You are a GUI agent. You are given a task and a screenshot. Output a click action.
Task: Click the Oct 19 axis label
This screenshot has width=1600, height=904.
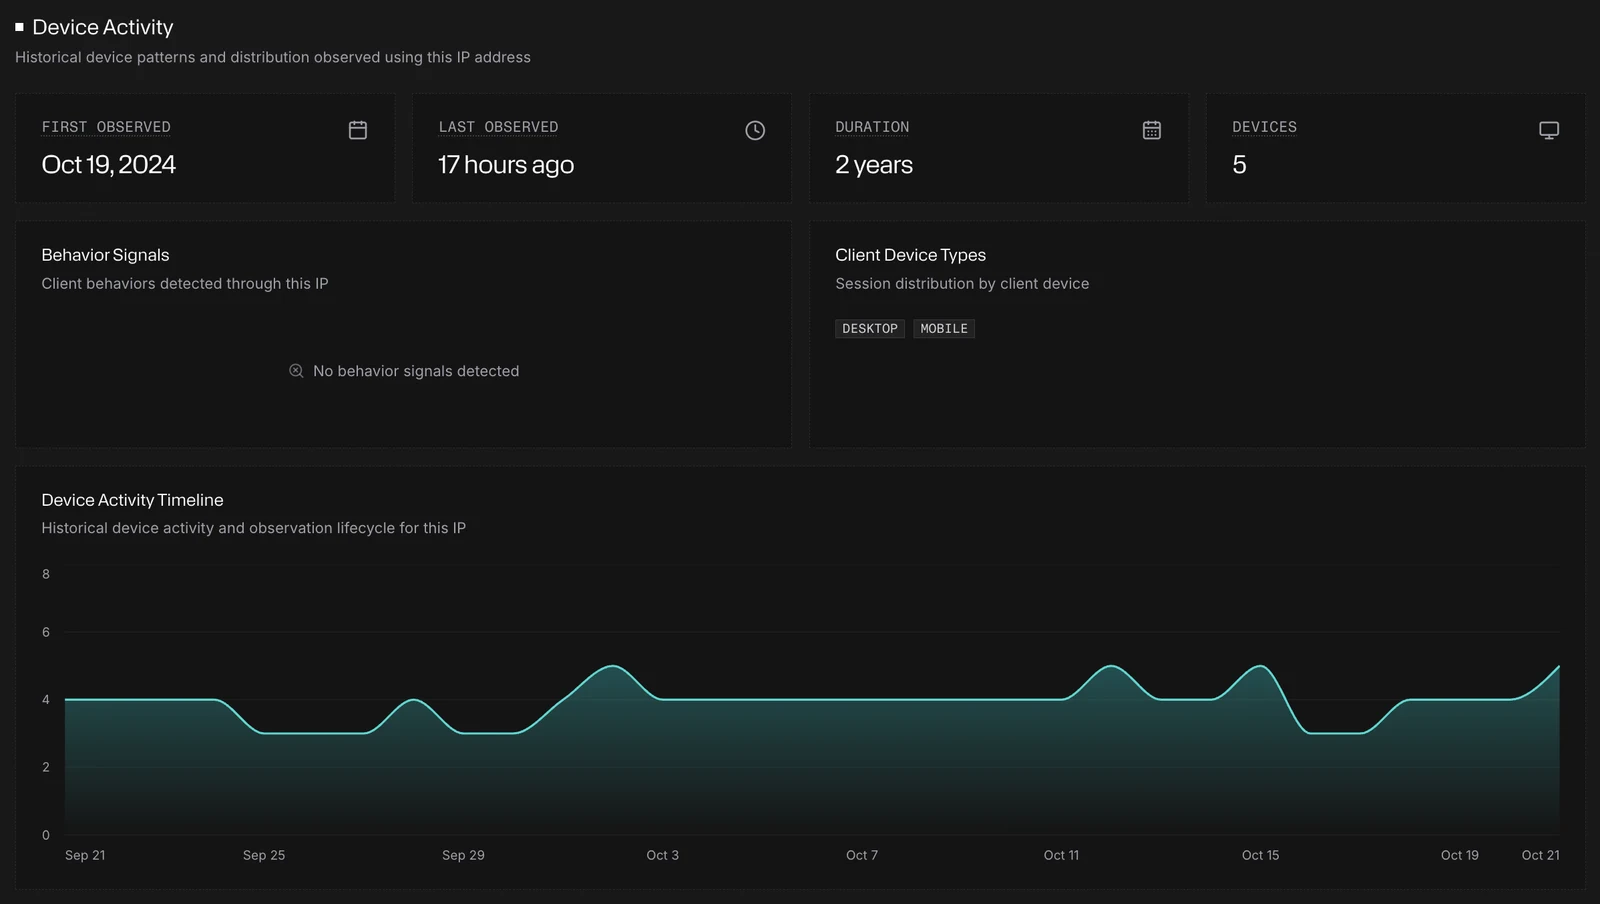coord(1459,855)
